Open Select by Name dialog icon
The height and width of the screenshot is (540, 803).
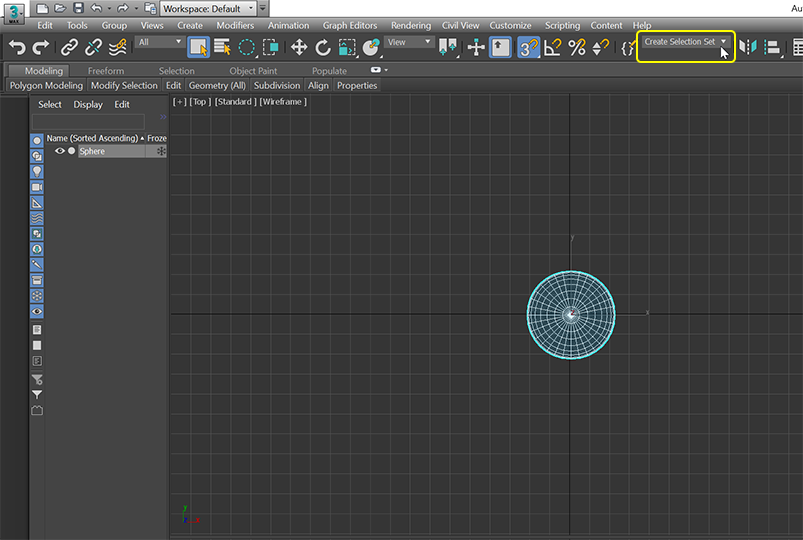[x=222, y=47]
